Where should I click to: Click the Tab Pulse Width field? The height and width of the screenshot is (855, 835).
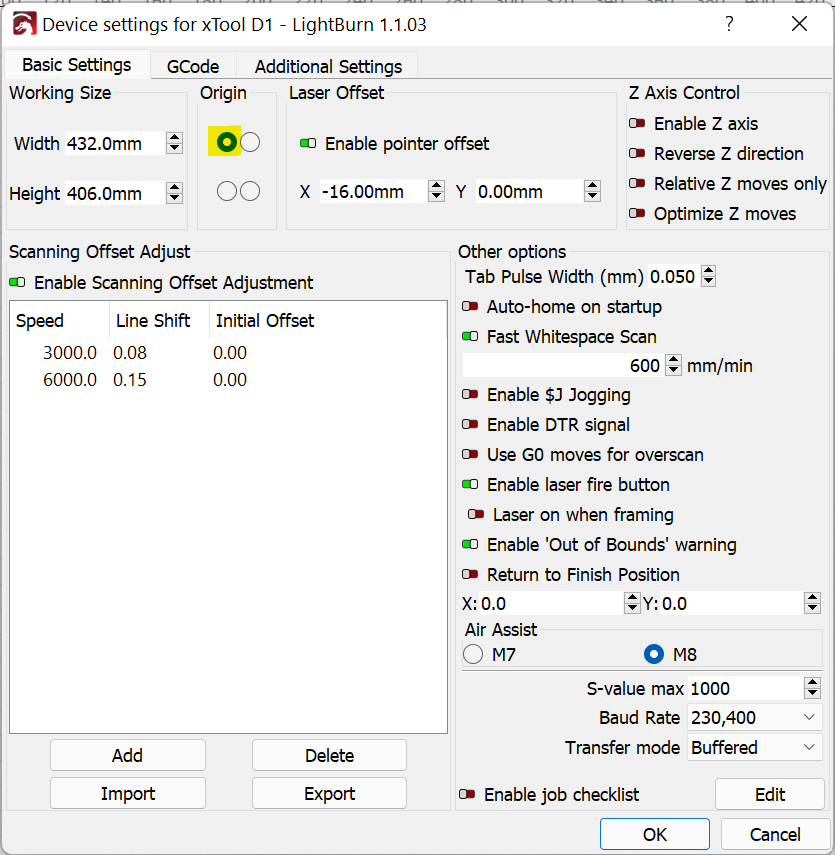[x=674, y=276]
